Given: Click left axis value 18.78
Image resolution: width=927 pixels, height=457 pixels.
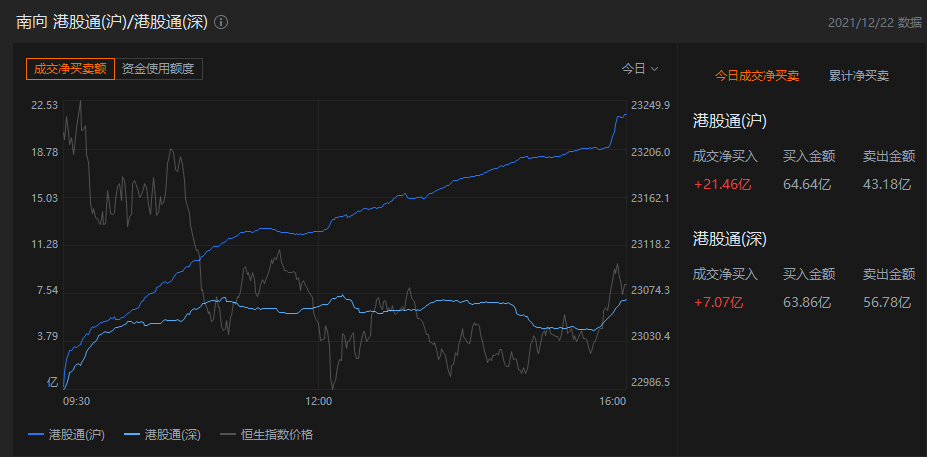Looking at the screenshot, I should tap(44, 152).
